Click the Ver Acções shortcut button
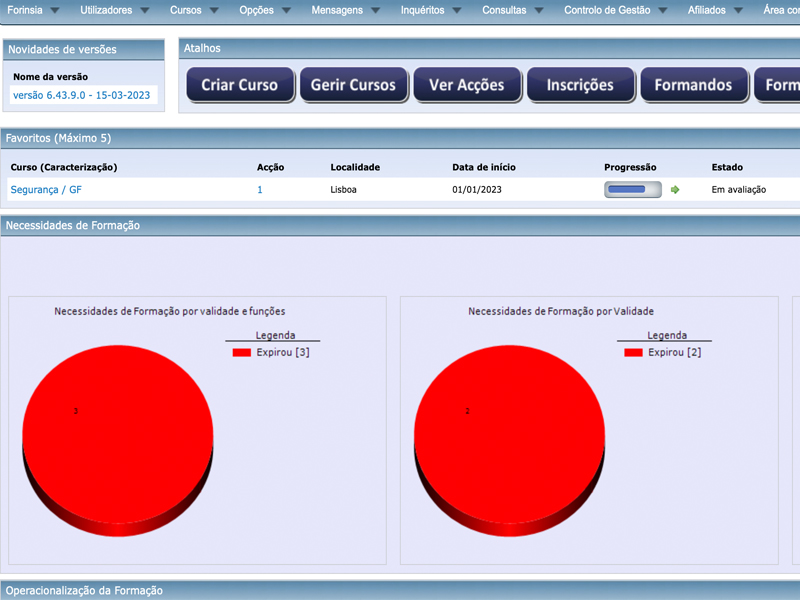Image resolution: width=800 pixels, height=600 pixels. (x=466, y=85)
